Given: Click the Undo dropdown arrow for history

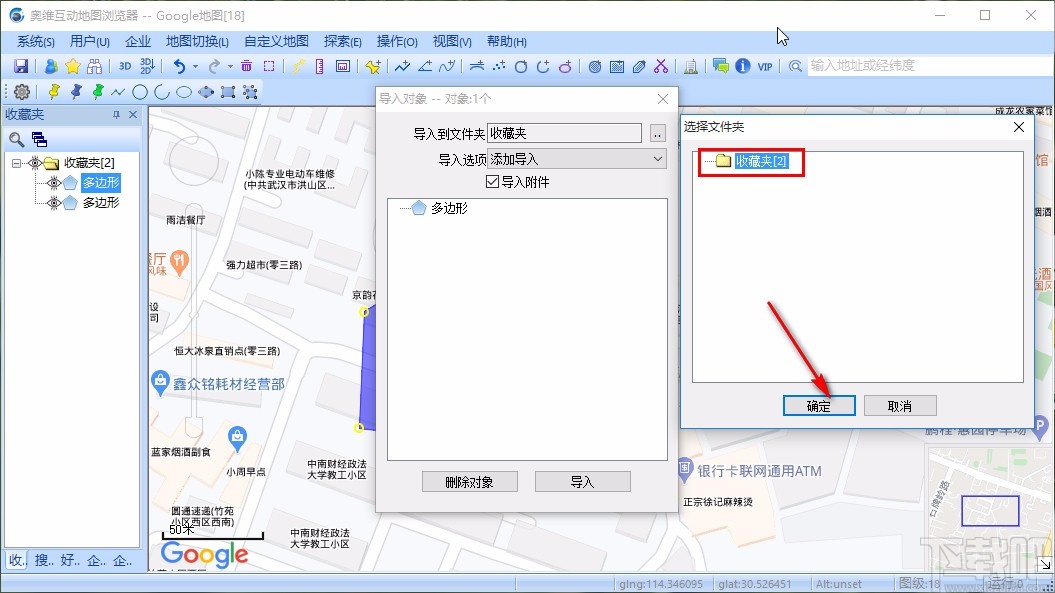Looking at the screenshot, I should pyautogui.click(x=196, y=66).
